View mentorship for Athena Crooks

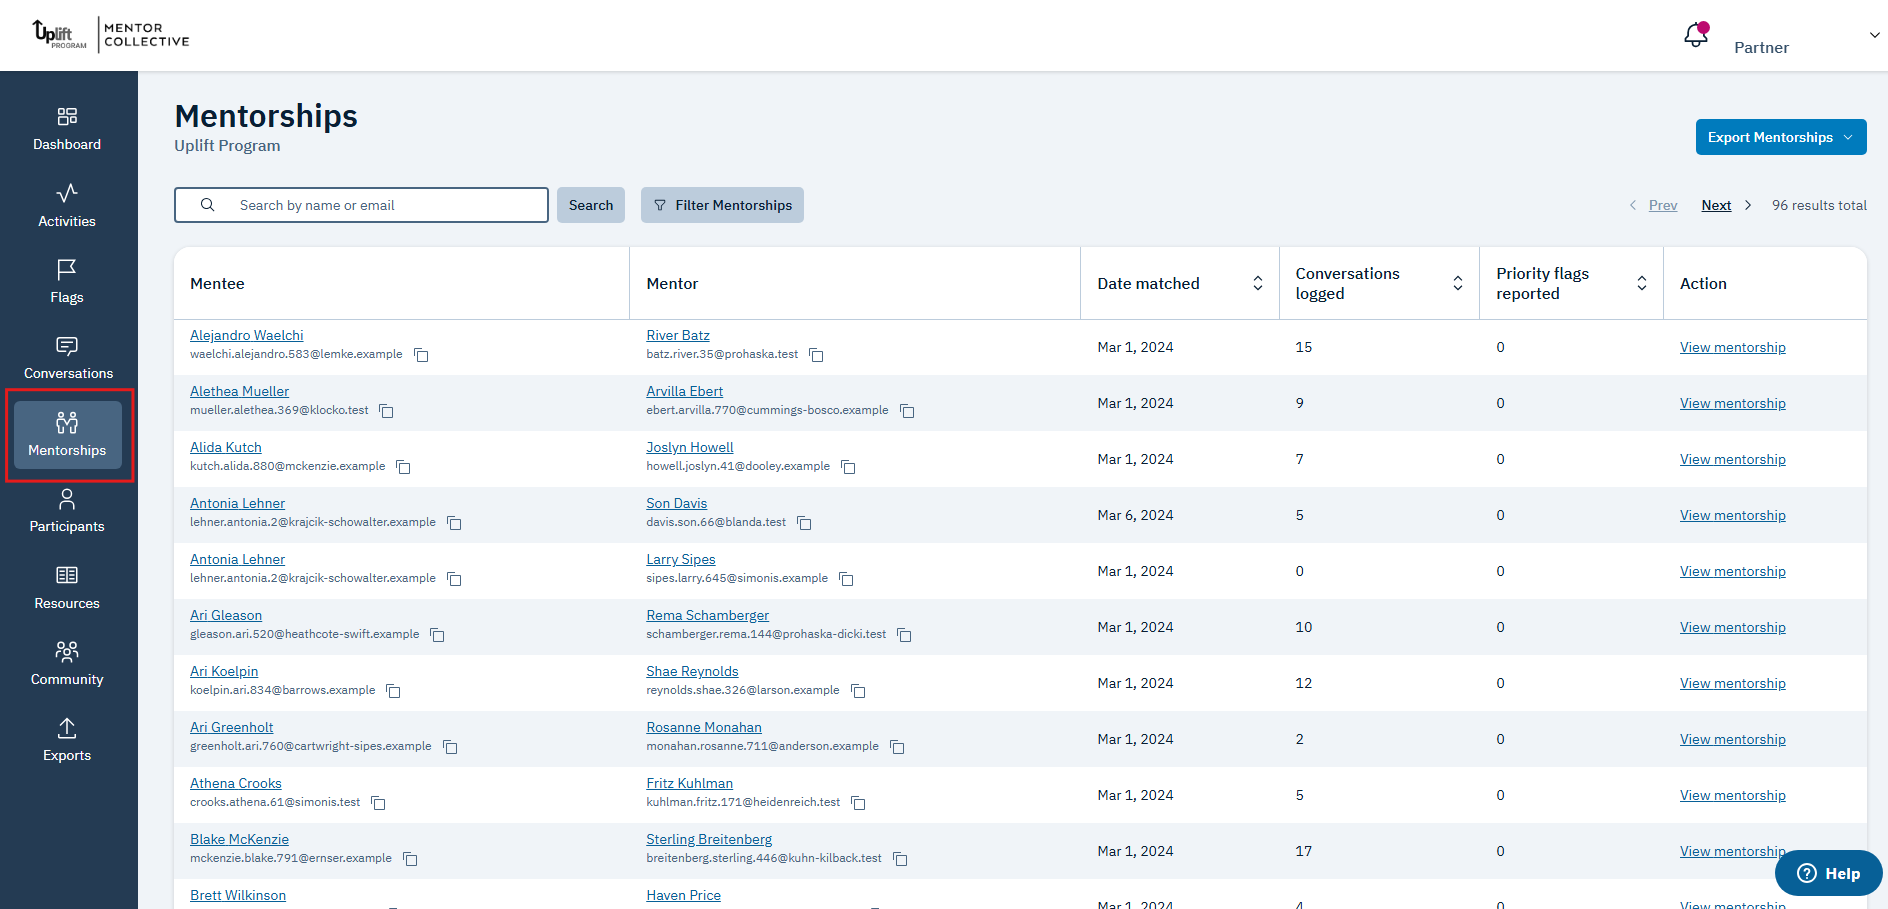click(x=1732, y=795)
